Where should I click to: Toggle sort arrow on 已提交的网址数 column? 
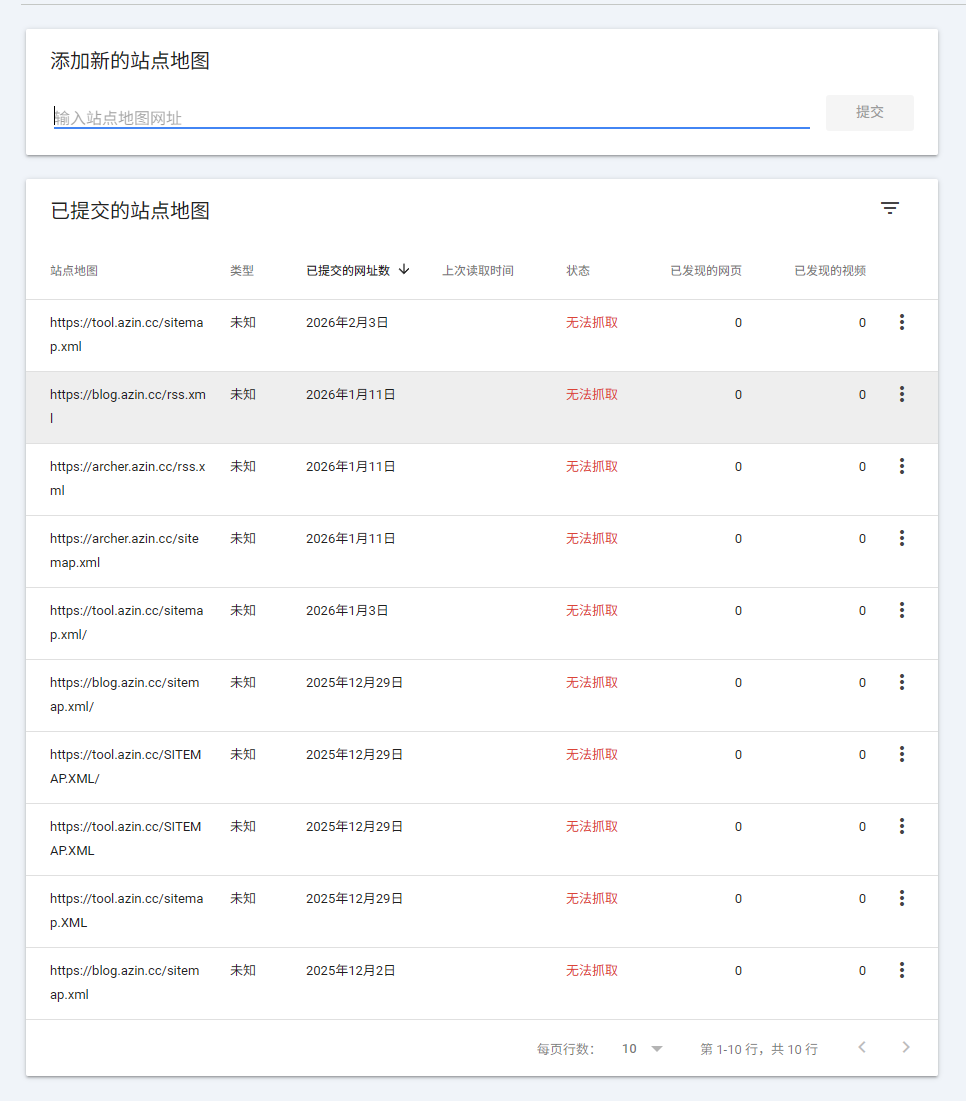click(x=404, y=269)
